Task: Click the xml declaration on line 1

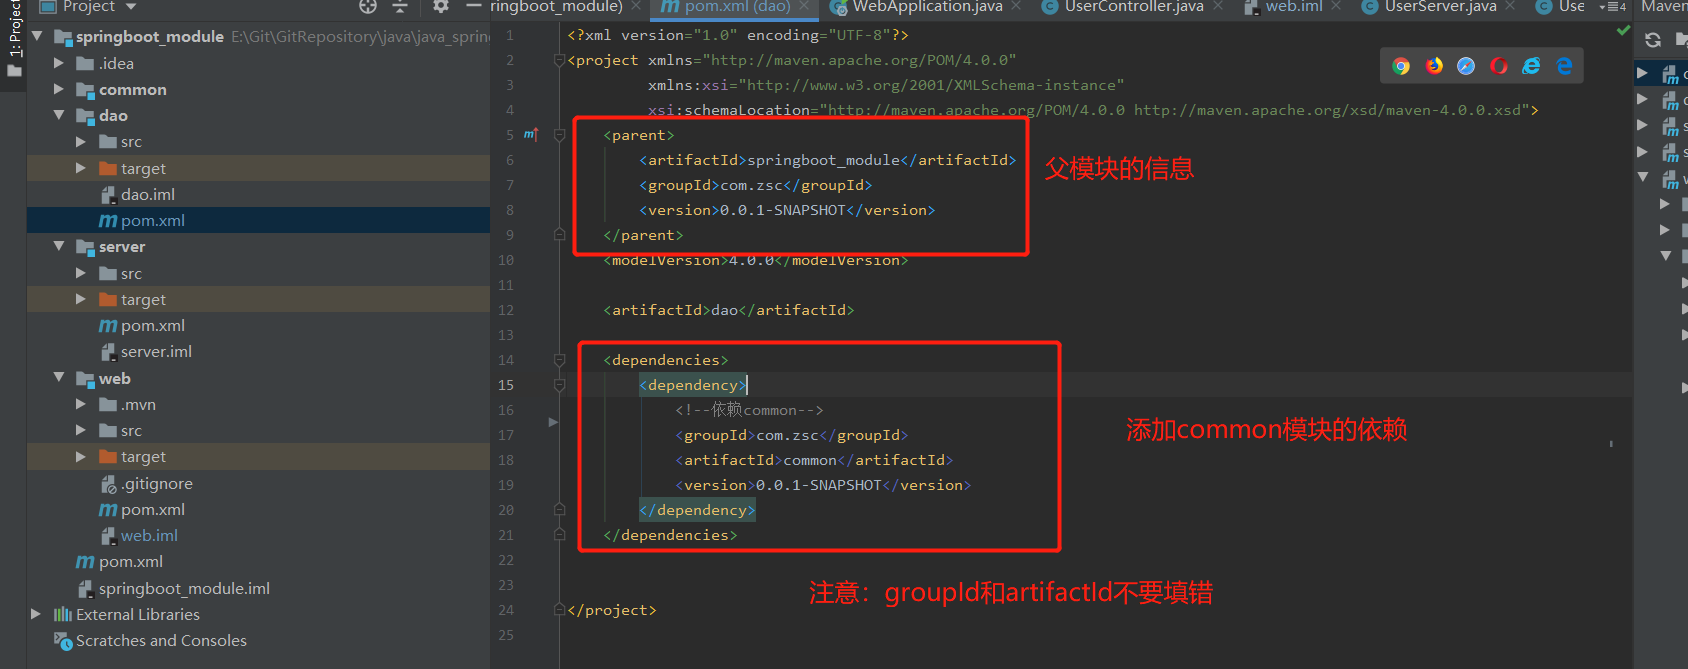Action: (738, 35)
